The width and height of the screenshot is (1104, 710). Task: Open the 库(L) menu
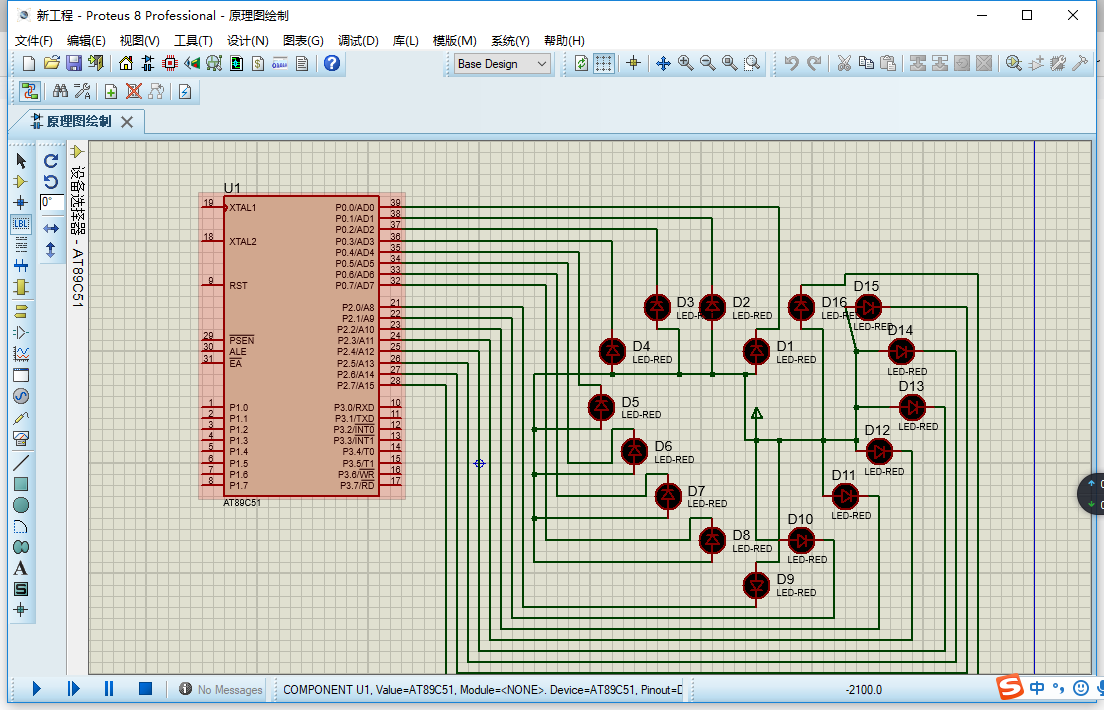pyautogui.click(x=406, y=41)
